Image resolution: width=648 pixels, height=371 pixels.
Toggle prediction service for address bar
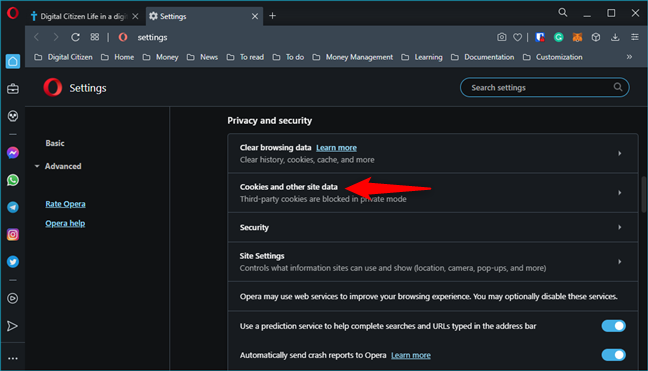pos(613,326)
